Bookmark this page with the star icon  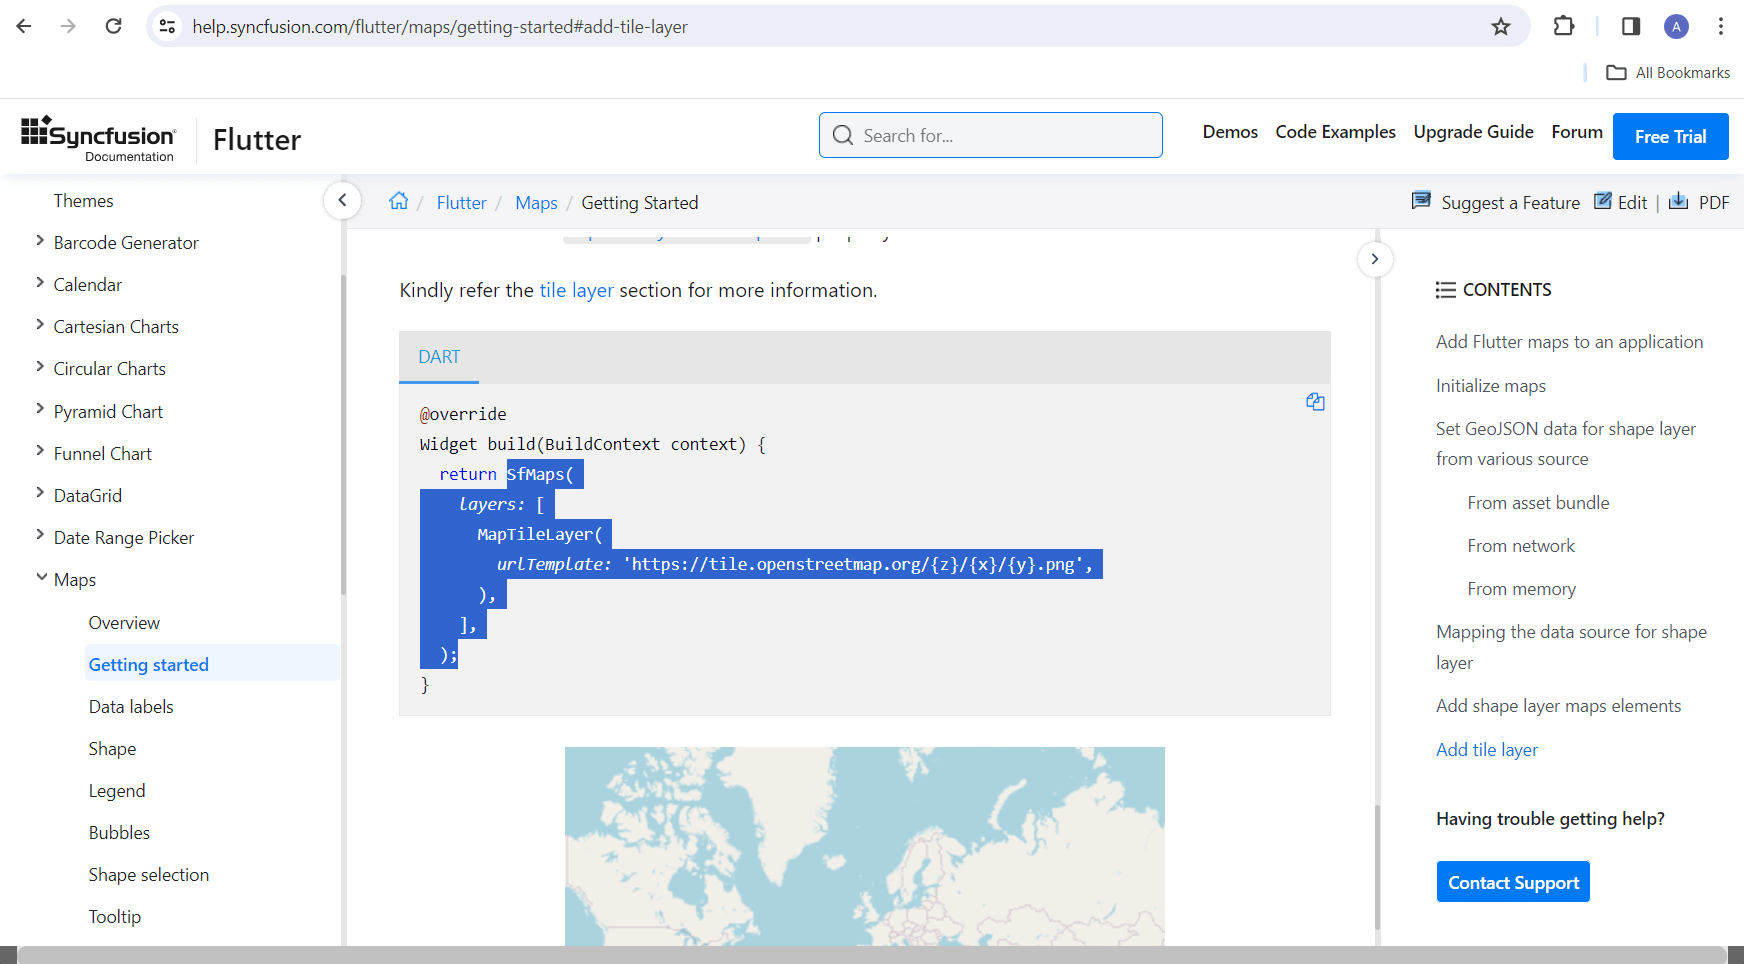(x=1500, y=27)
